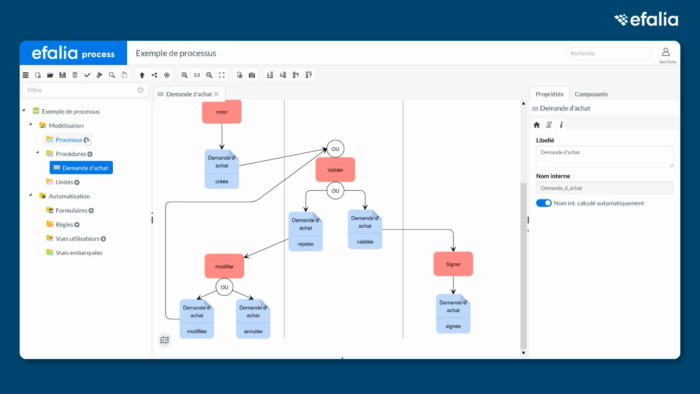This screenshot has height=394, width=700.
Task: Click the Recherche search box
Action: click(x=609, y=53)
